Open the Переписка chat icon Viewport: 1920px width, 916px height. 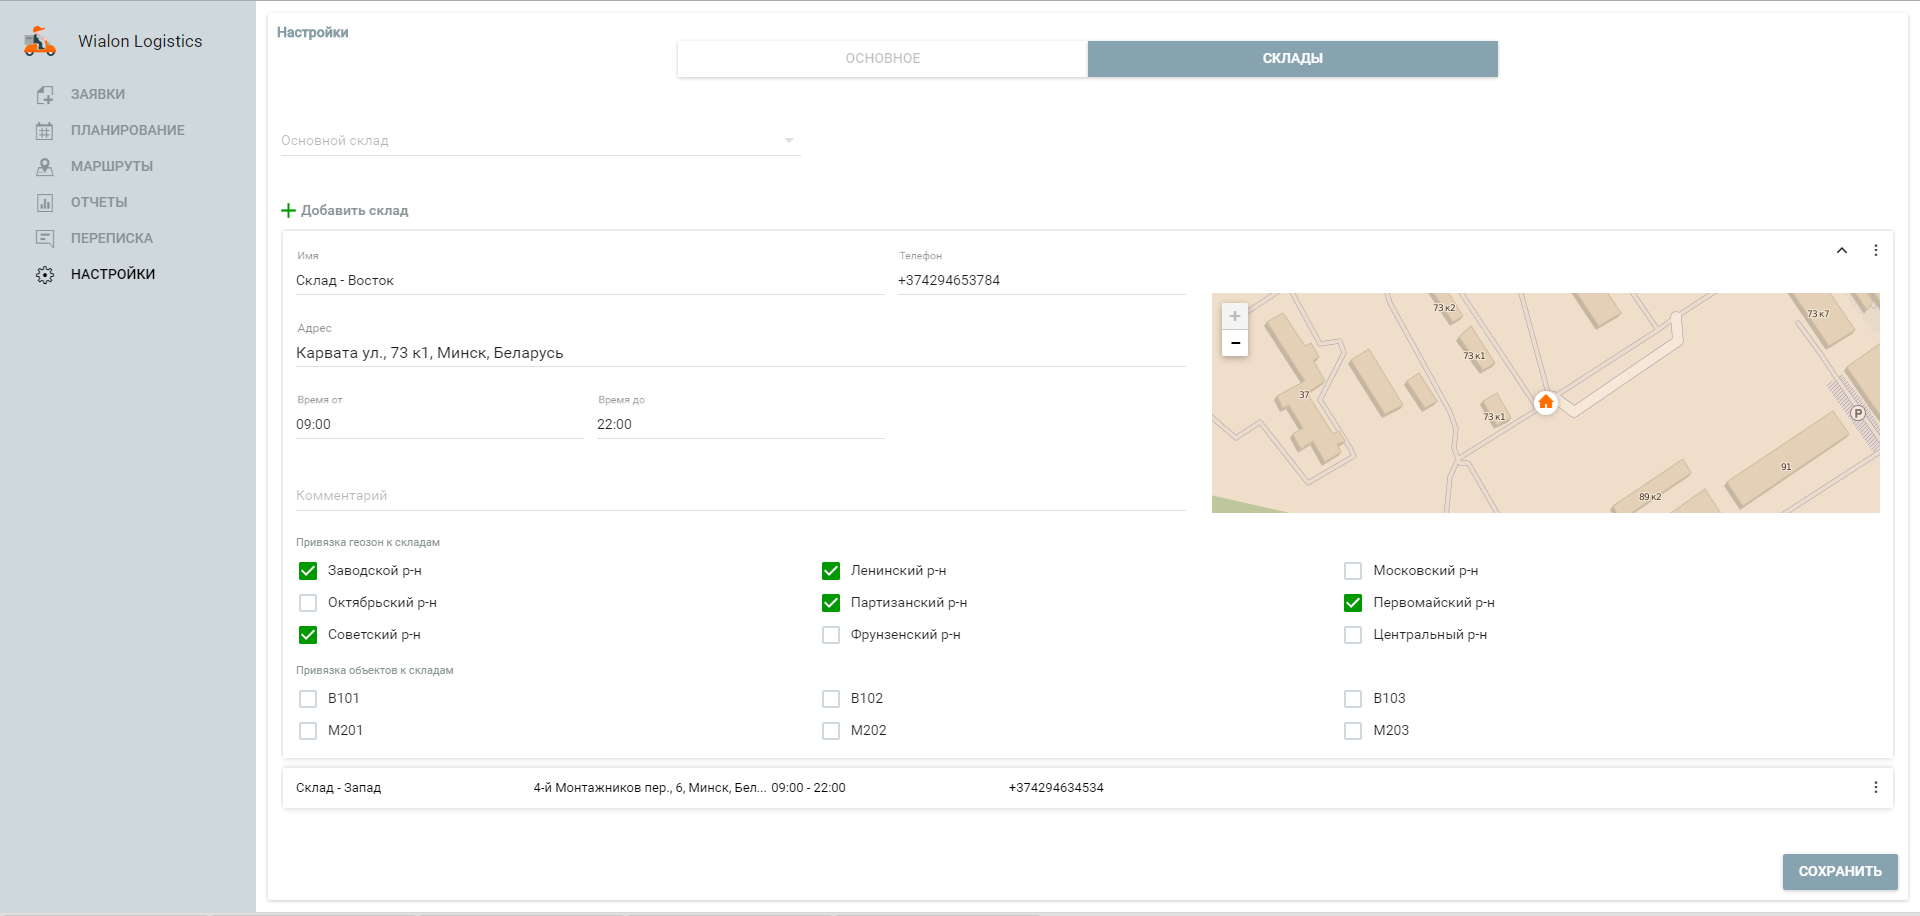tap(45, 239)
